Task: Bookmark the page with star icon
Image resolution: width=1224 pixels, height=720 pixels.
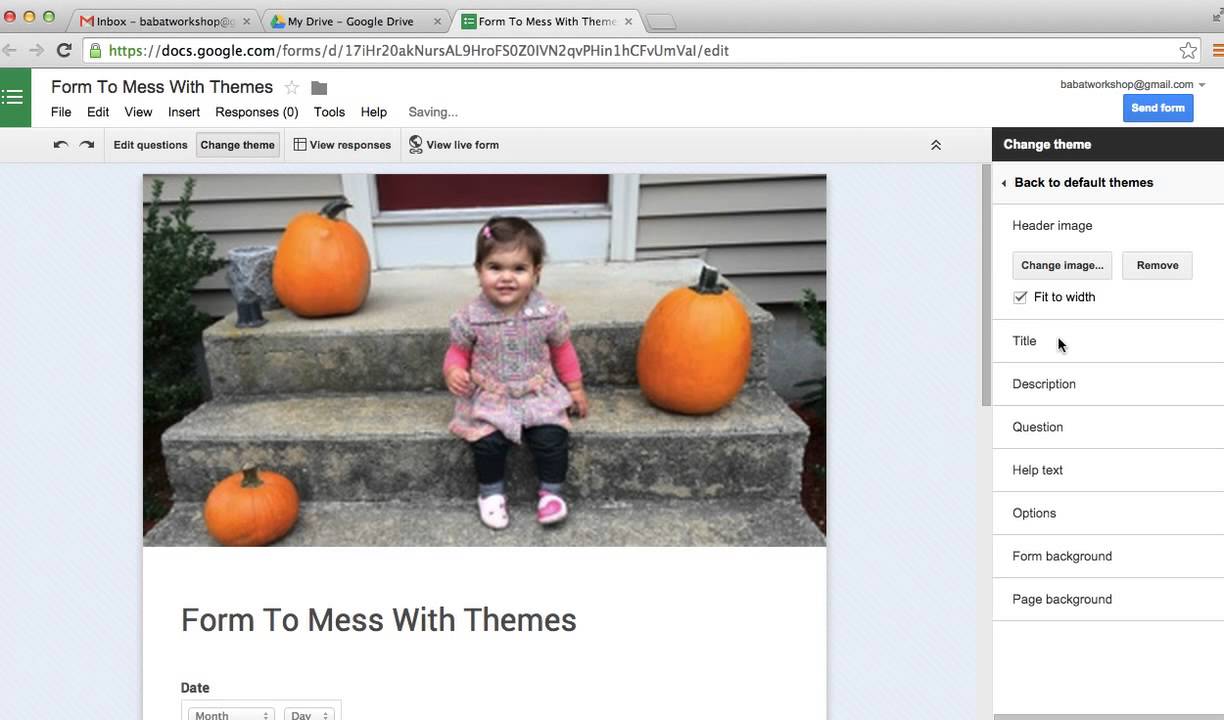Action: click(x=1188, y=50)
